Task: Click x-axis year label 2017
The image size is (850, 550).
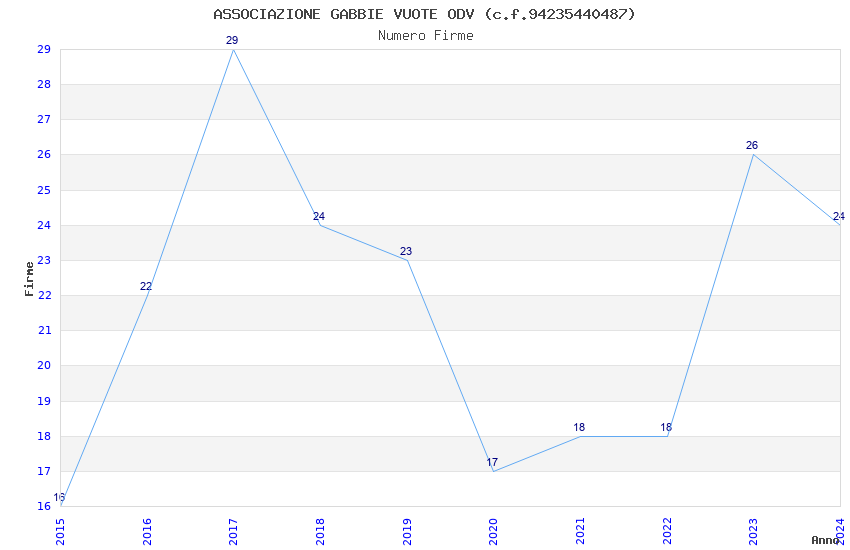Action: (234, 532)
